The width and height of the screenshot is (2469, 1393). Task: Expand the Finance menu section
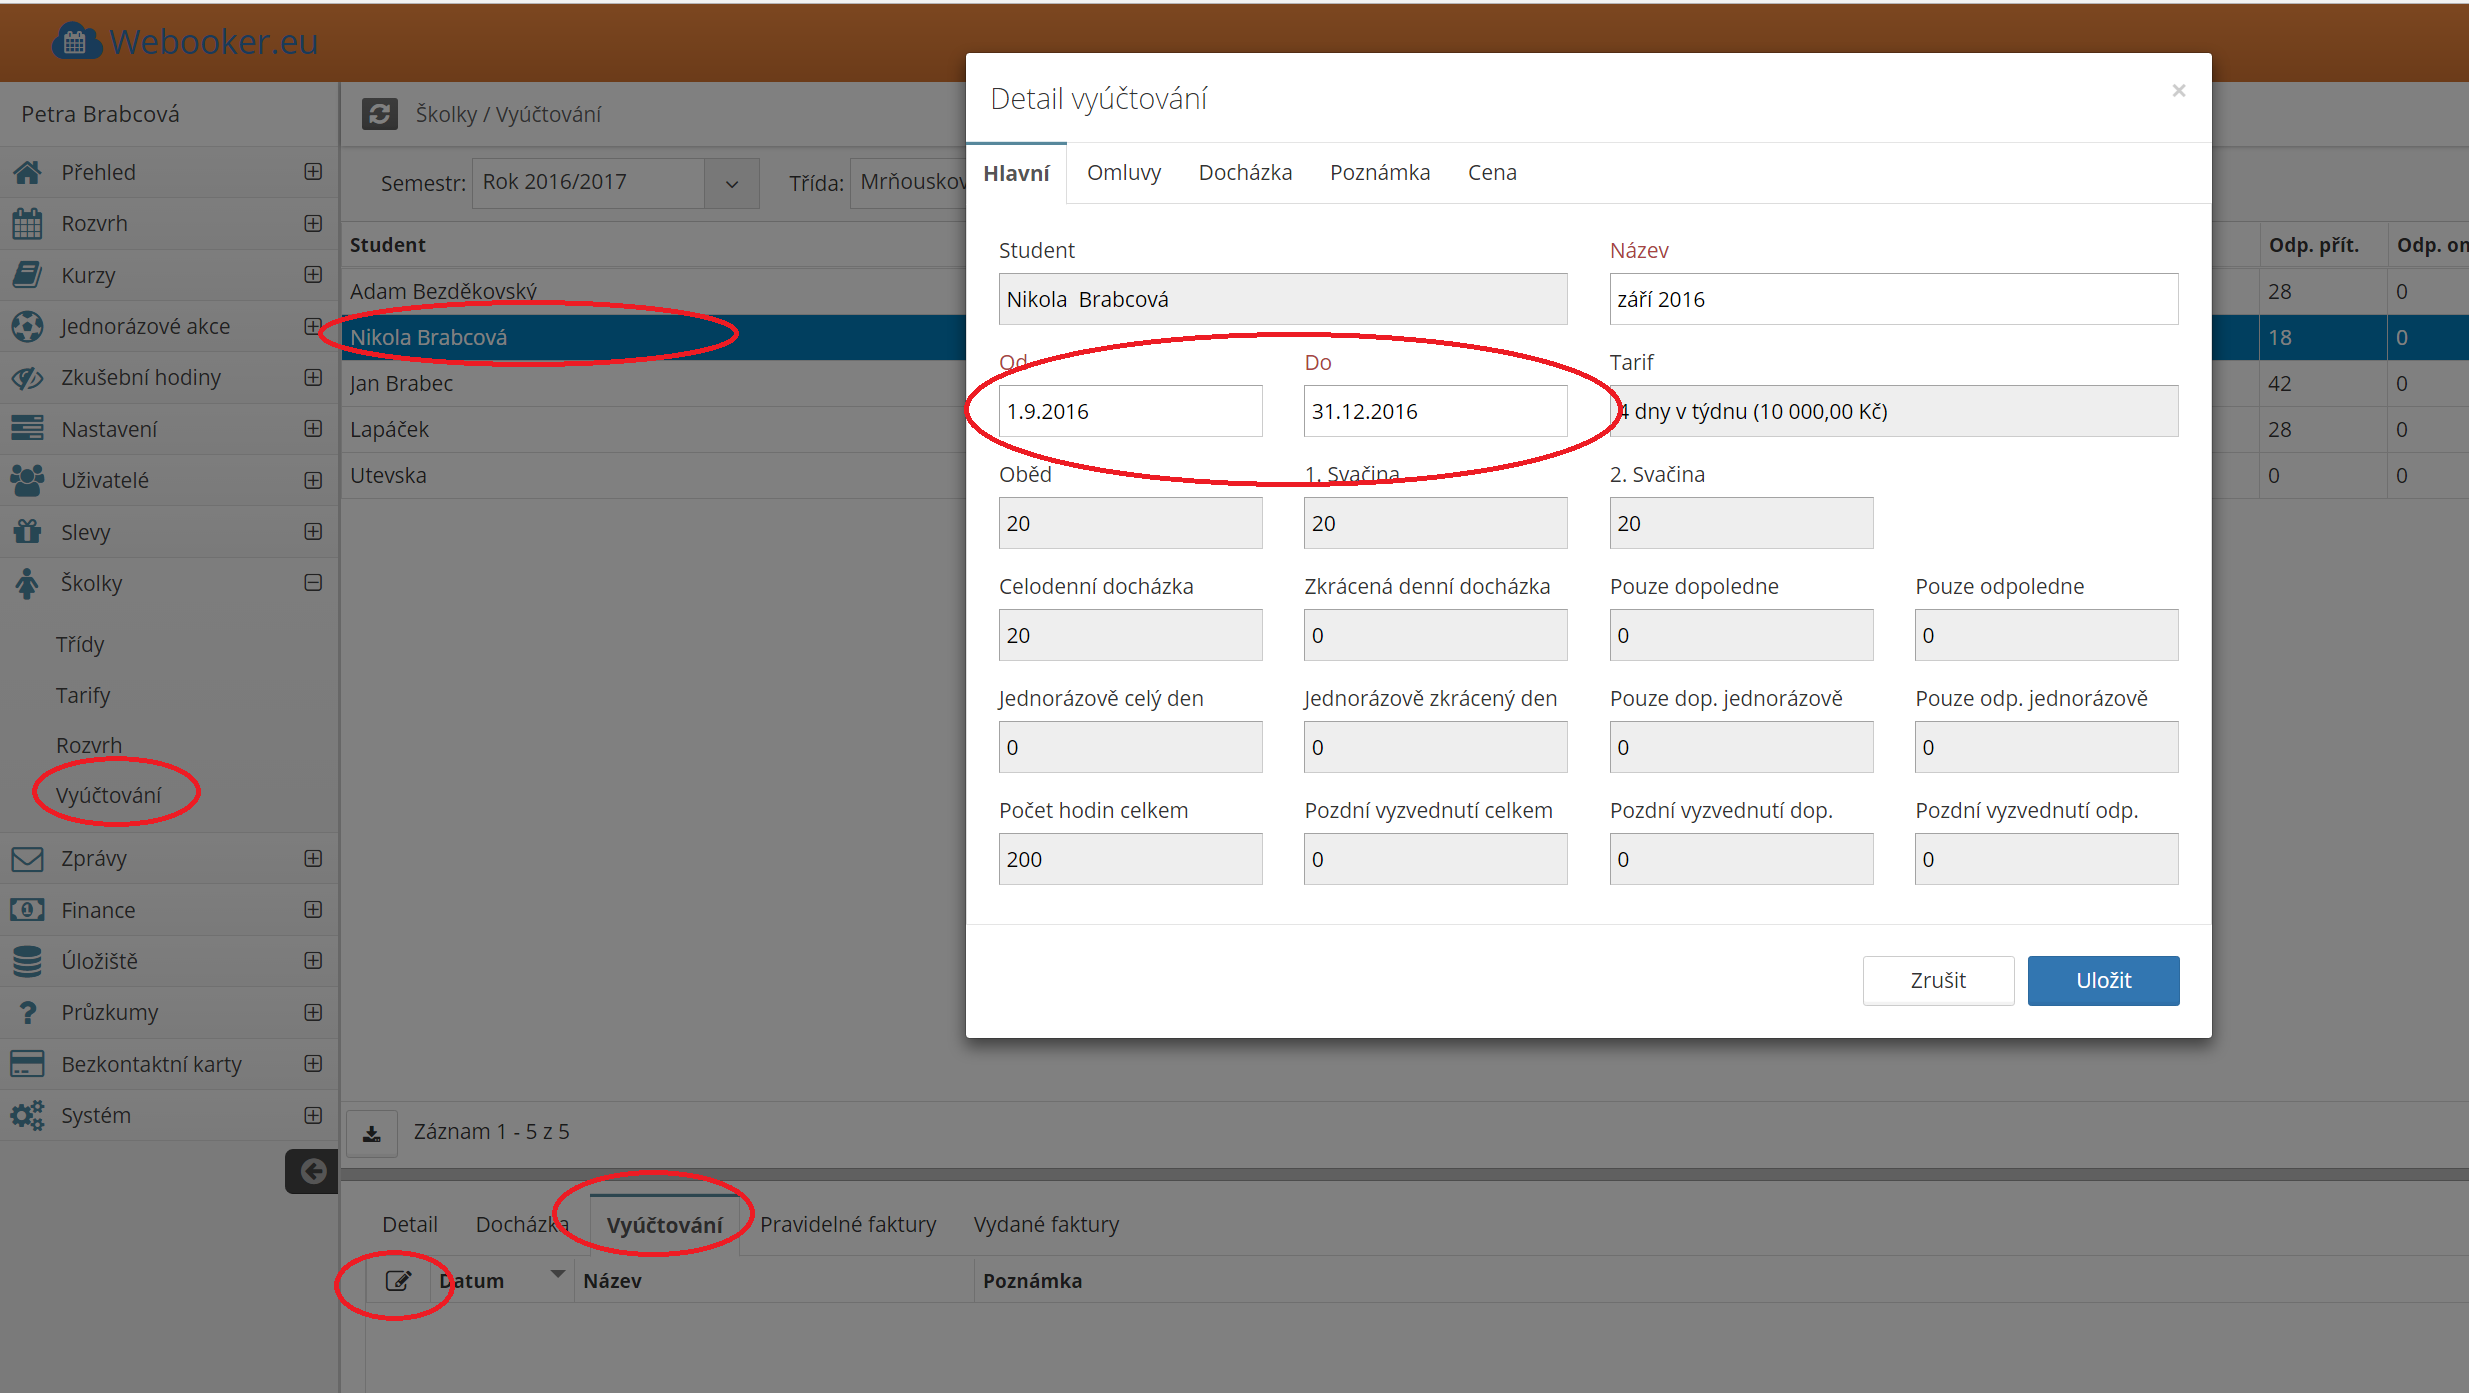click(x=313, y=910)
